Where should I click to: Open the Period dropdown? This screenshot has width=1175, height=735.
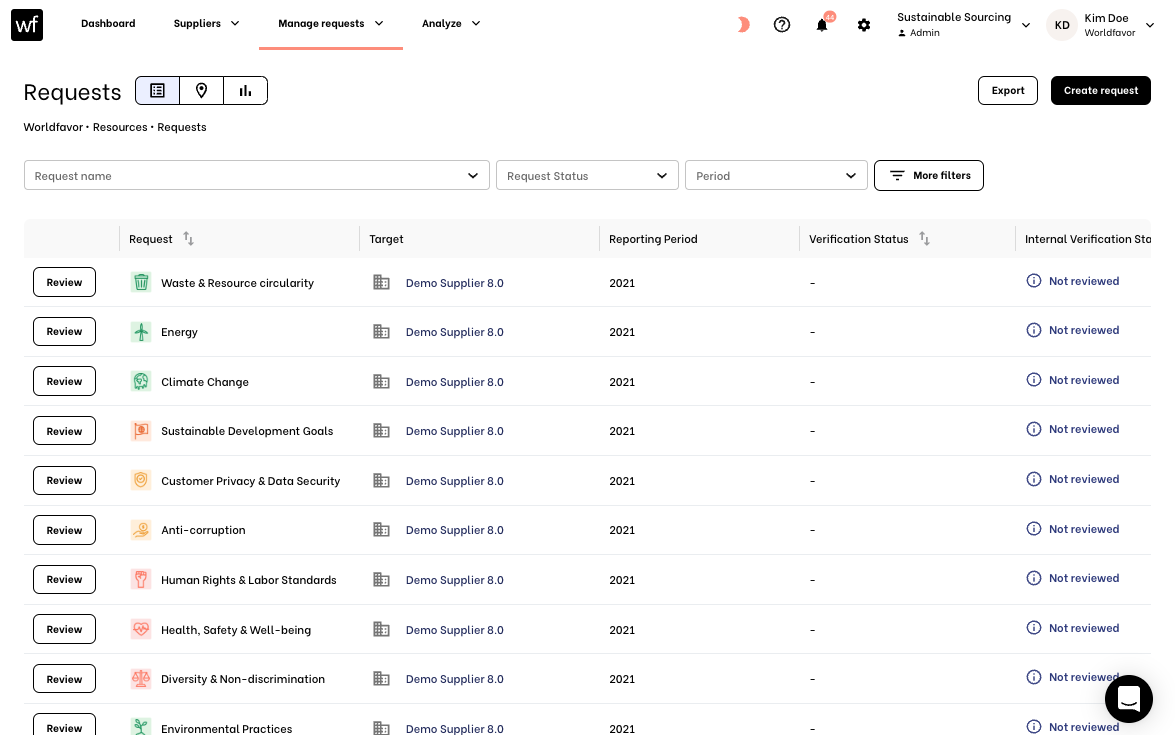(775, 176)
